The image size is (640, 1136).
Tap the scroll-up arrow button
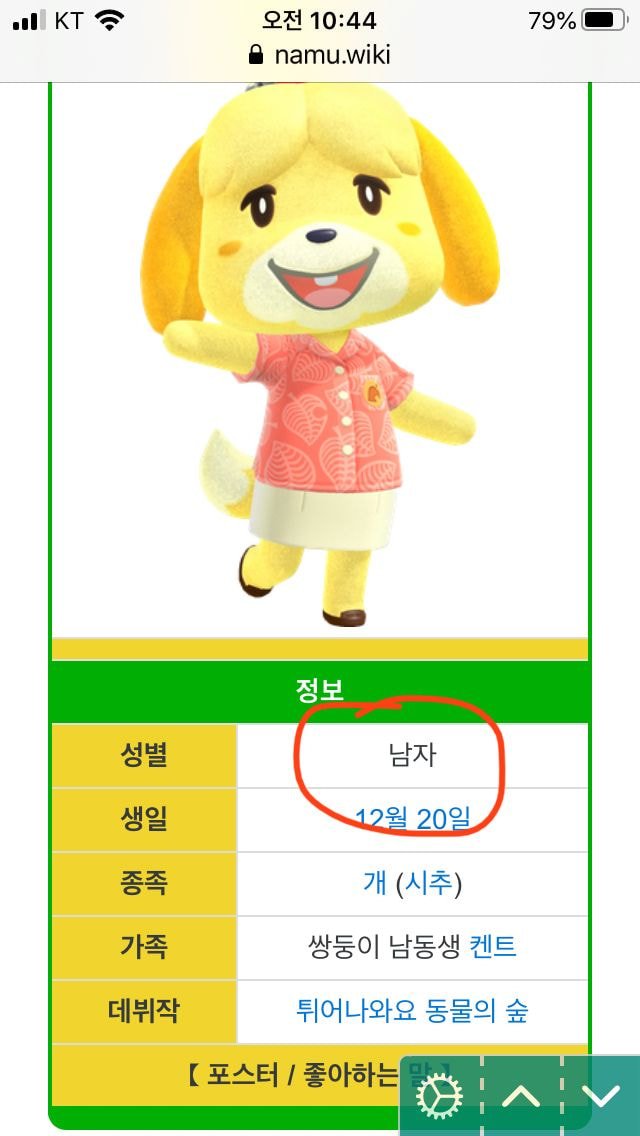tap(521, 1097)
